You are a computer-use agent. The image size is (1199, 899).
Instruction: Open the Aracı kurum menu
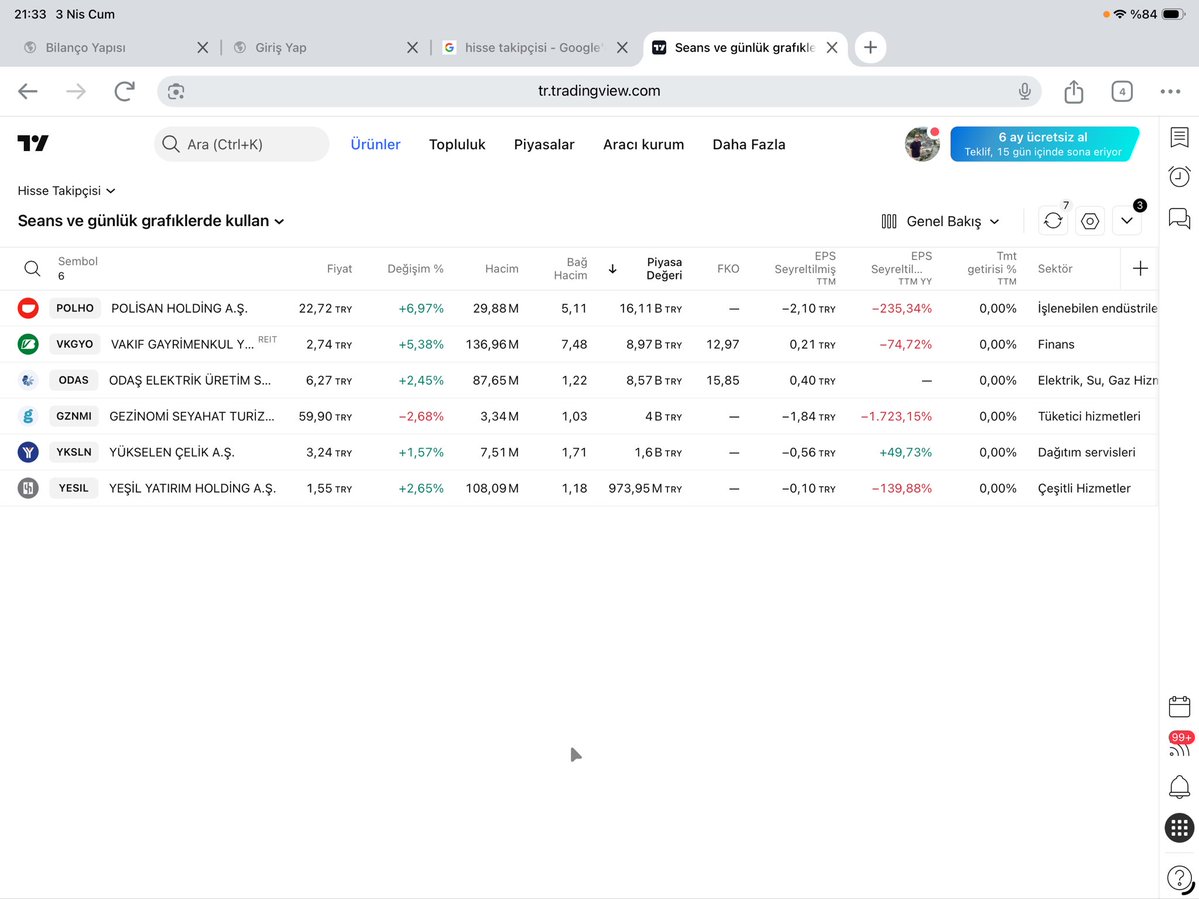643,144
